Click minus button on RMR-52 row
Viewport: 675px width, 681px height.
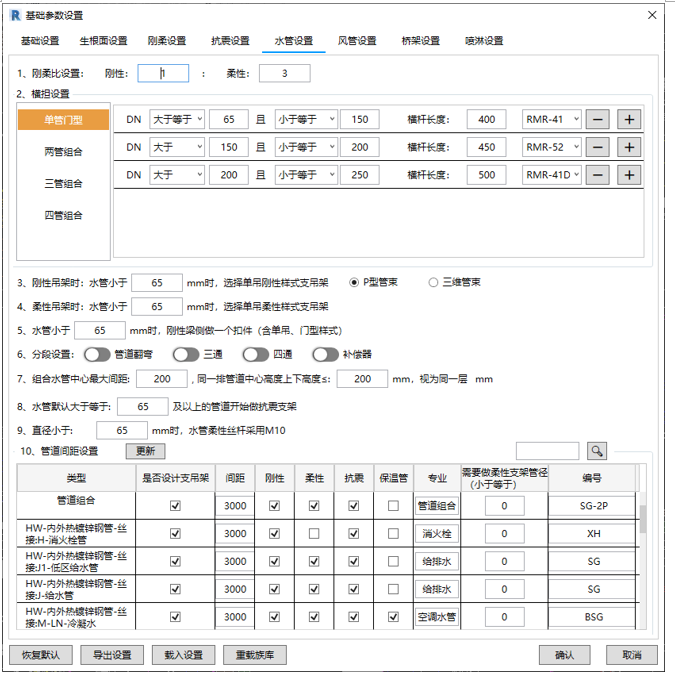click(x=598, y=147)
